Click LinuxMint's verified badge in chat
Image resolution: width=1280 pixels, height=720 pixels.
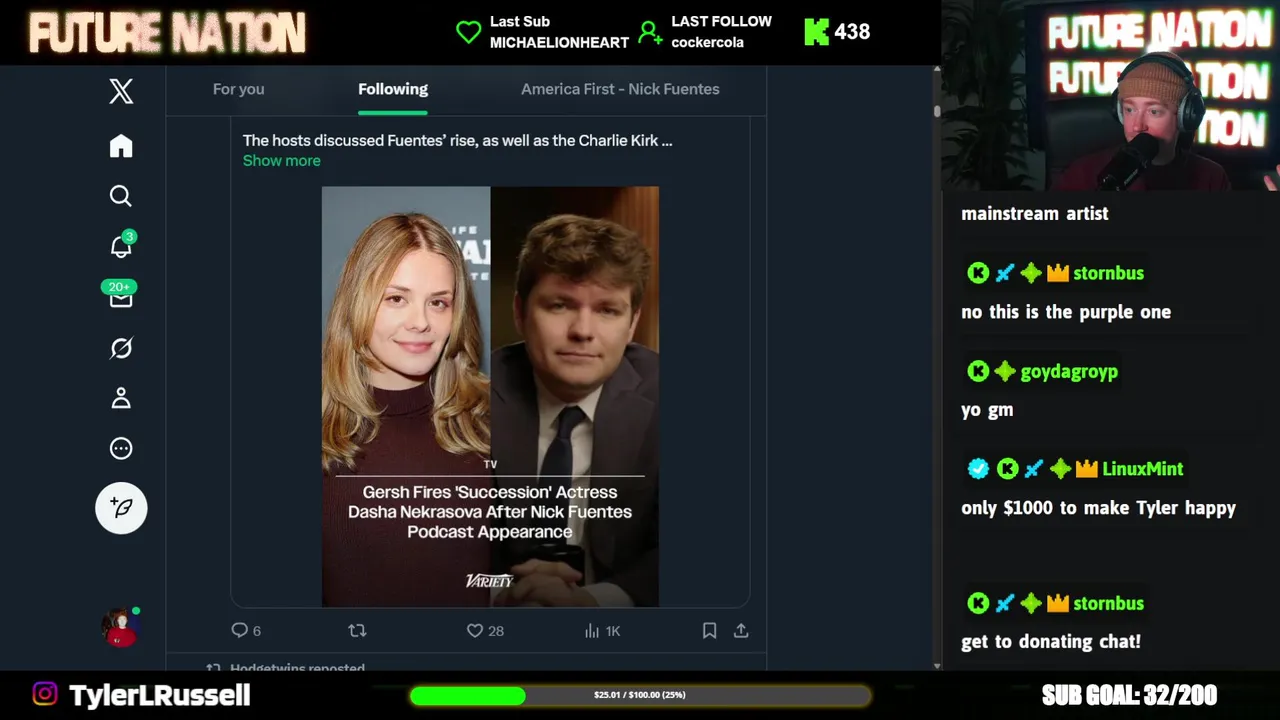coord(978,469)
